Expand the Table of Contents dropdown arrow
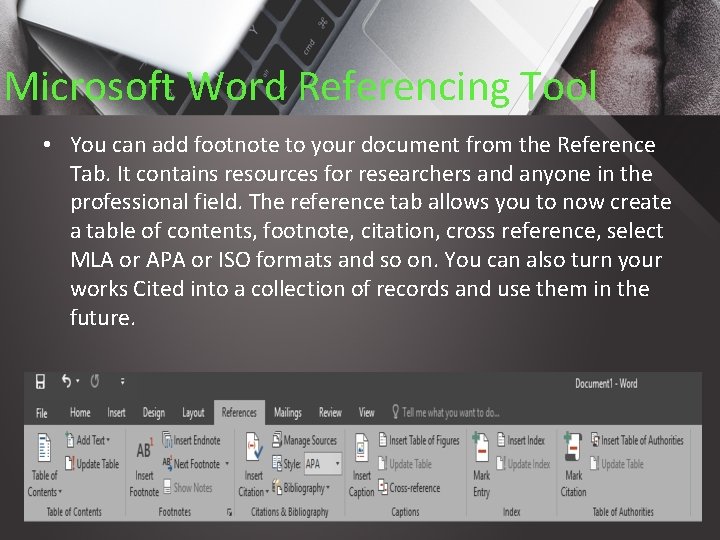Screen dimensions: 720x540 60,492
